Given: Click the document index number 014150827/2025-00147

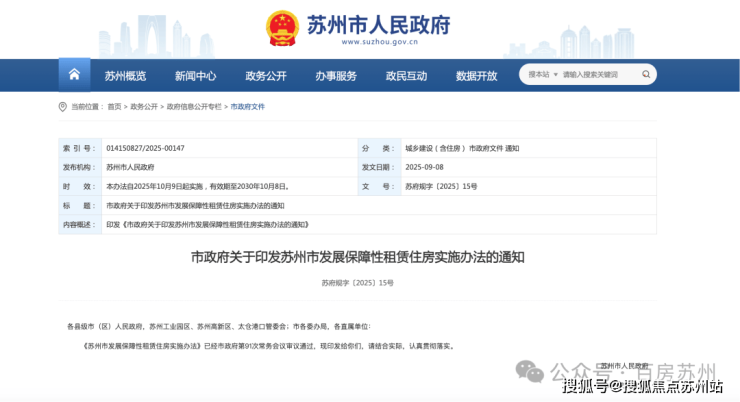Looking at the screenshot, I should click(145, 148).
